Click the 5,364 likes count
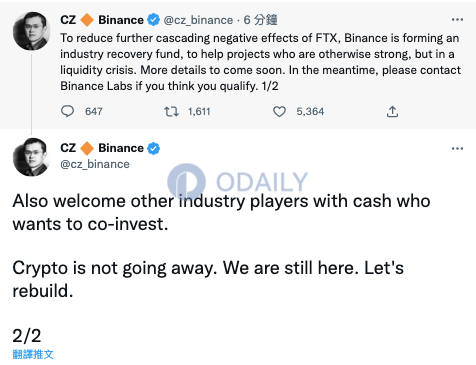The width and height of the screenshot is (476, 365). (310, 111)
